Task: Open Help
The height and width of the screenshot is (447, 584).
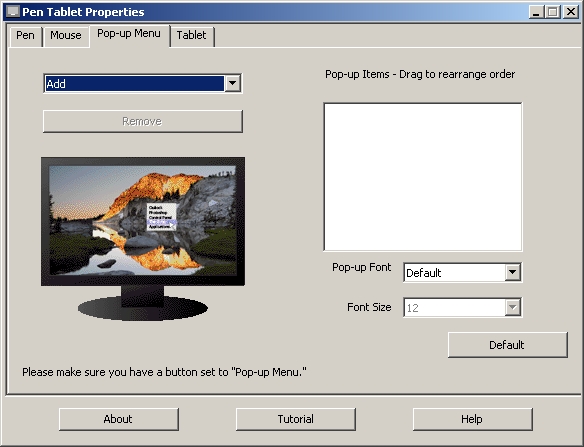Action: pos(473,419)
